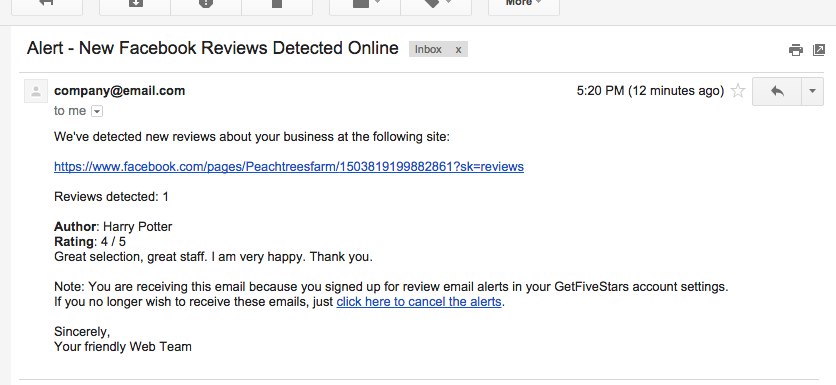
Task: Reply using the reply arrow button
Action: point(777,91)
